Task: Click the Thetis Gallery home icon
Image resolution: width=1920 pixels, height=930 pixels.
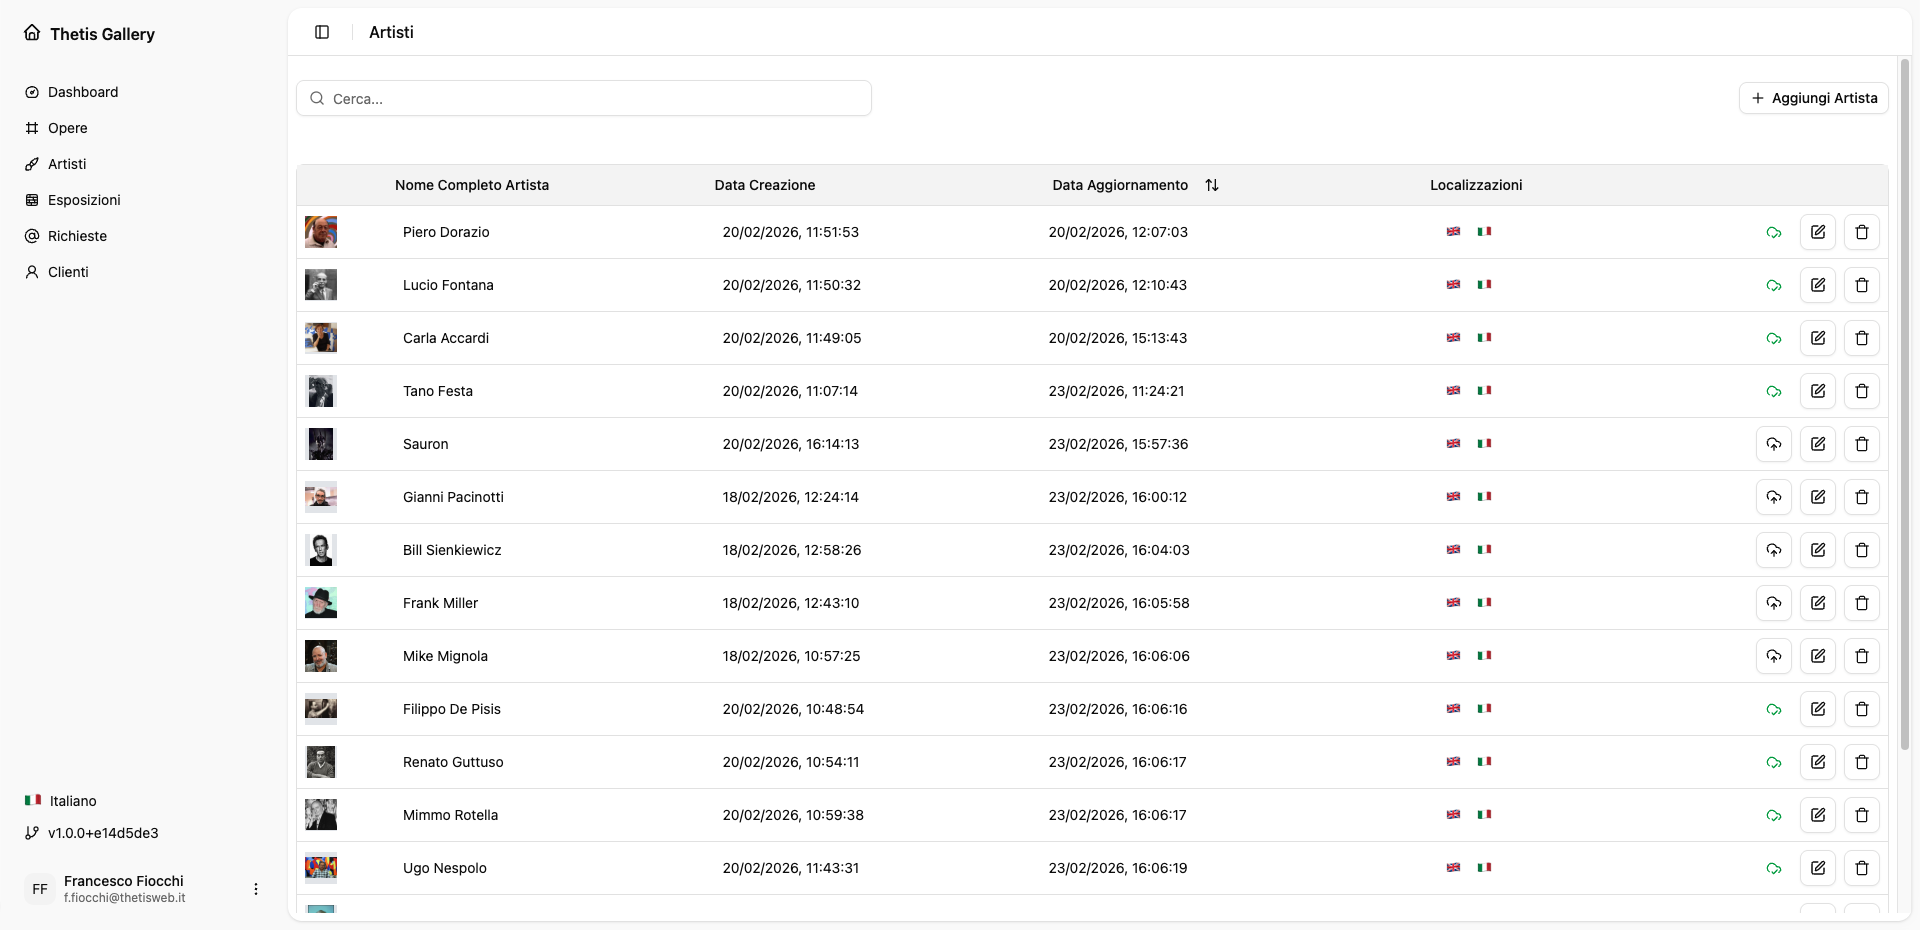Action: 33,33
